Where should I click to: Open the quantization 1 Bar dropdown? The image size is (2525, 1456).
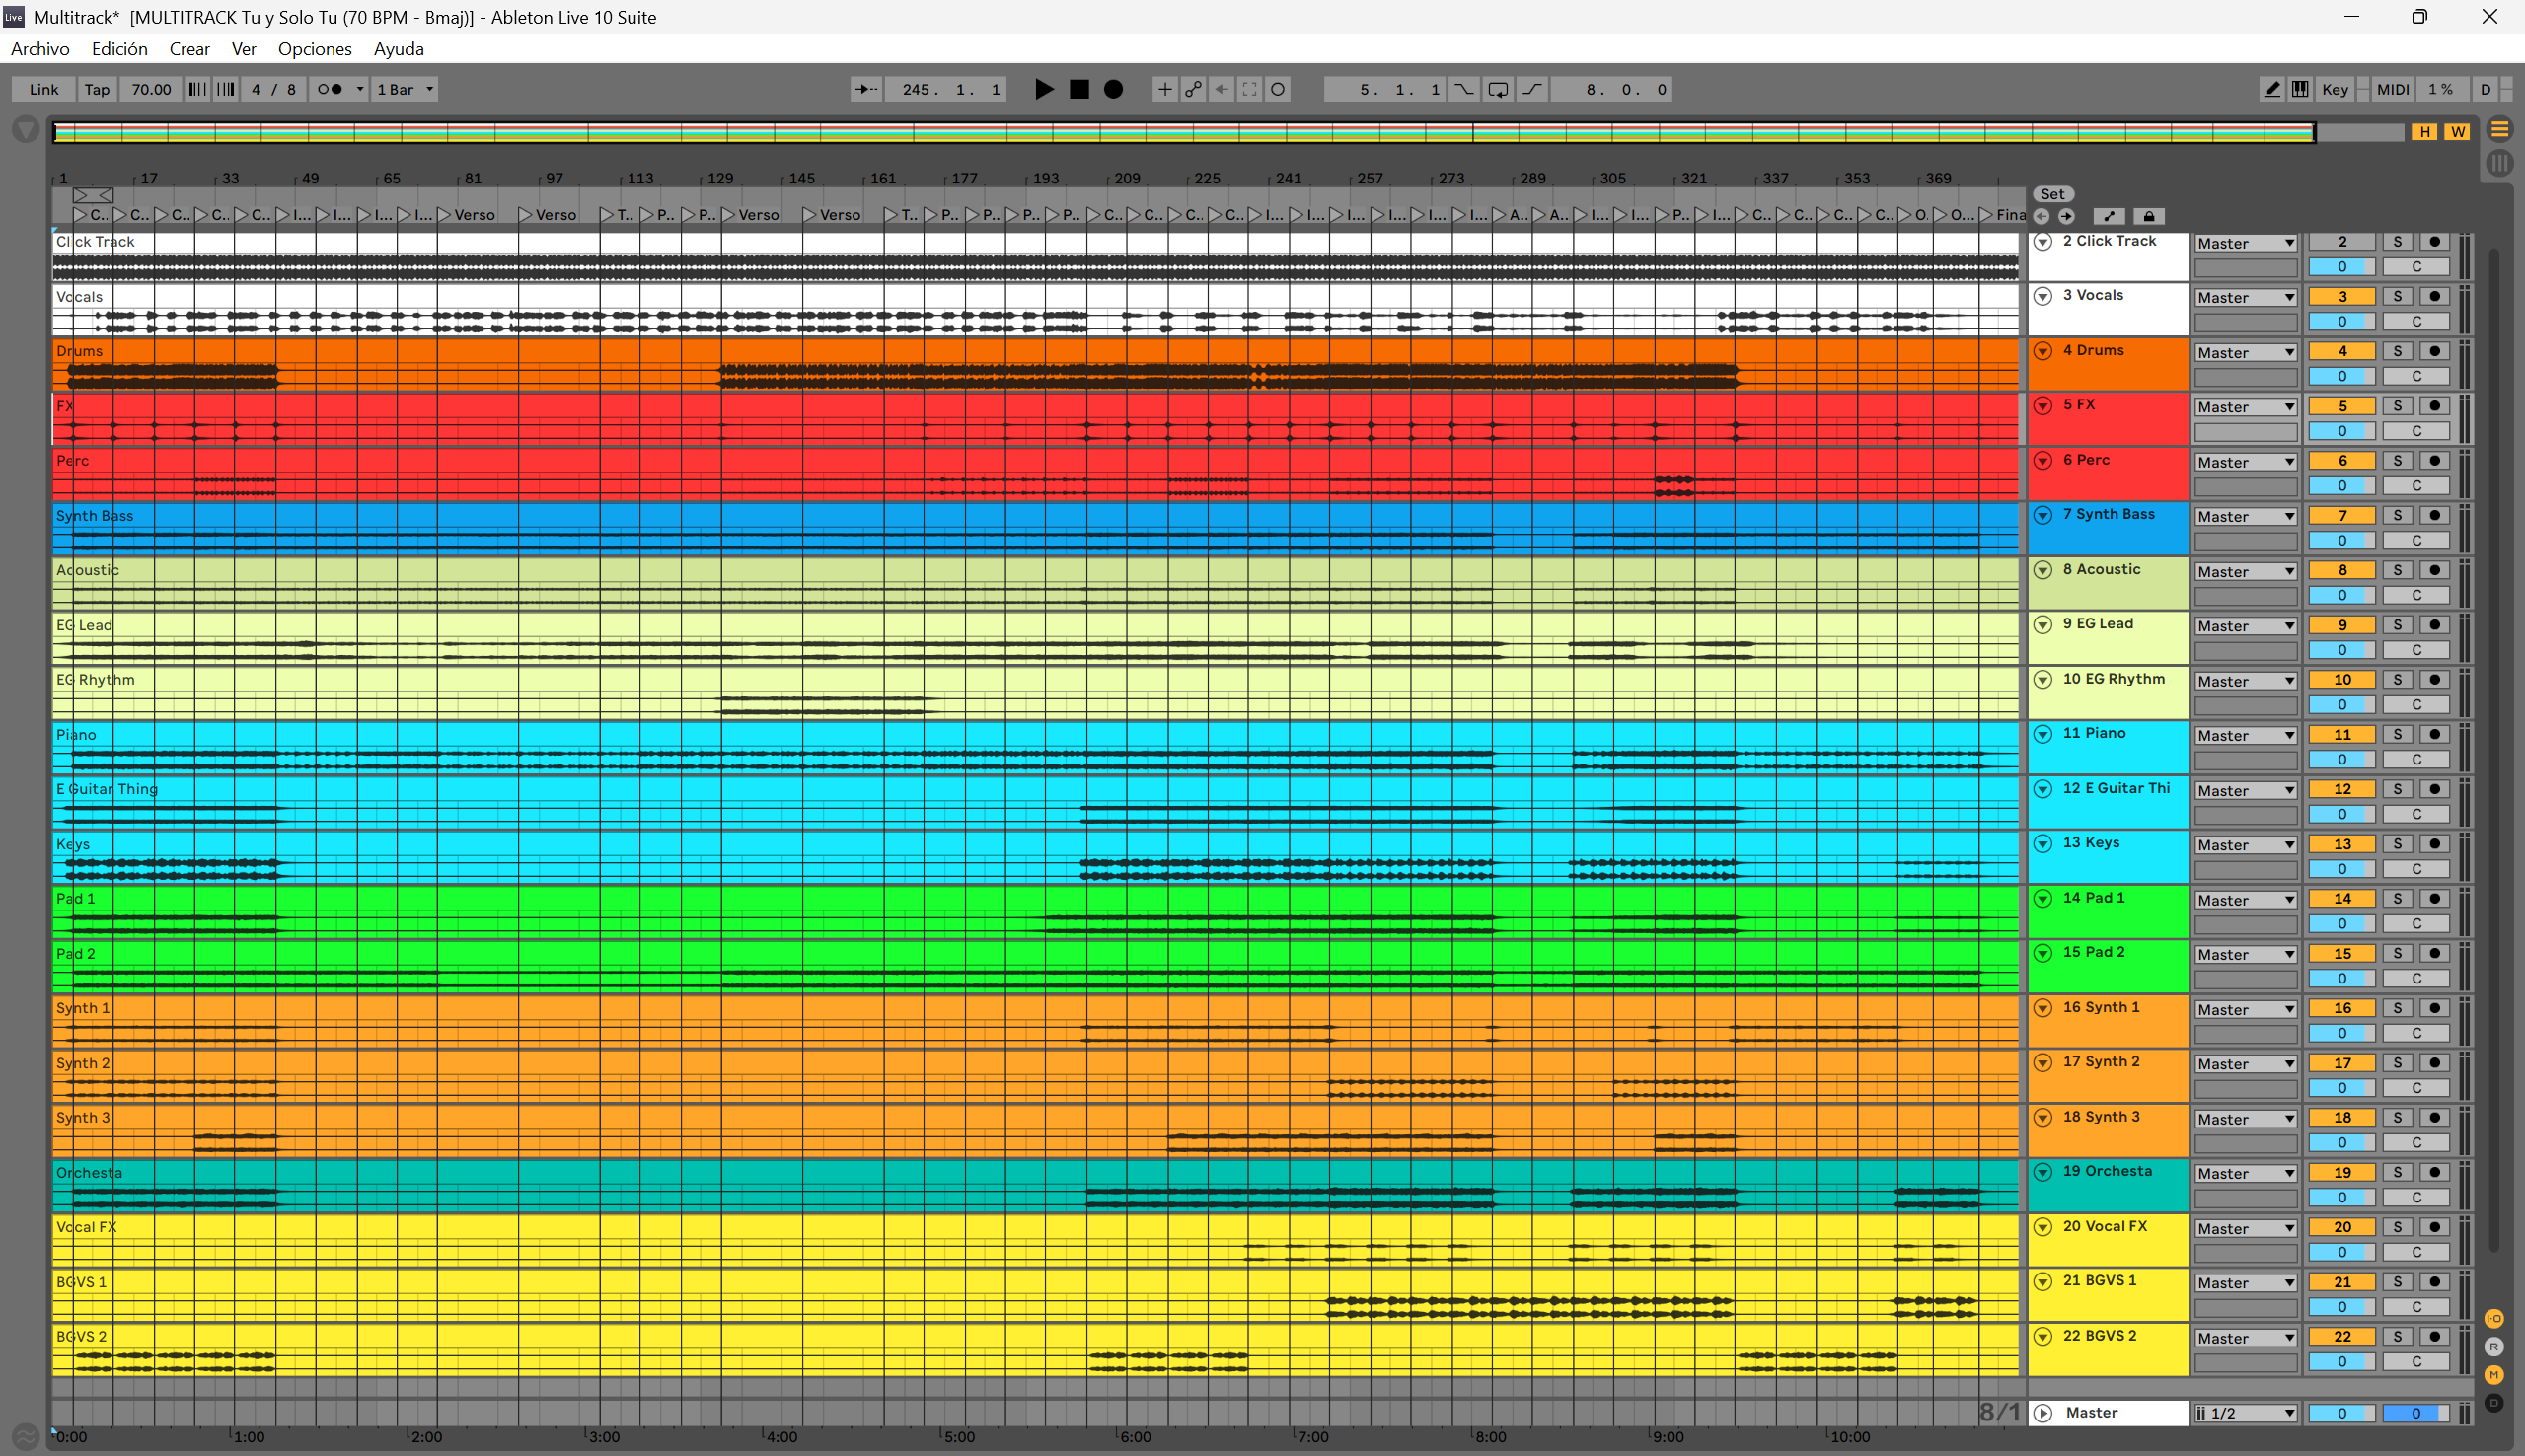(x=405, y=89)
